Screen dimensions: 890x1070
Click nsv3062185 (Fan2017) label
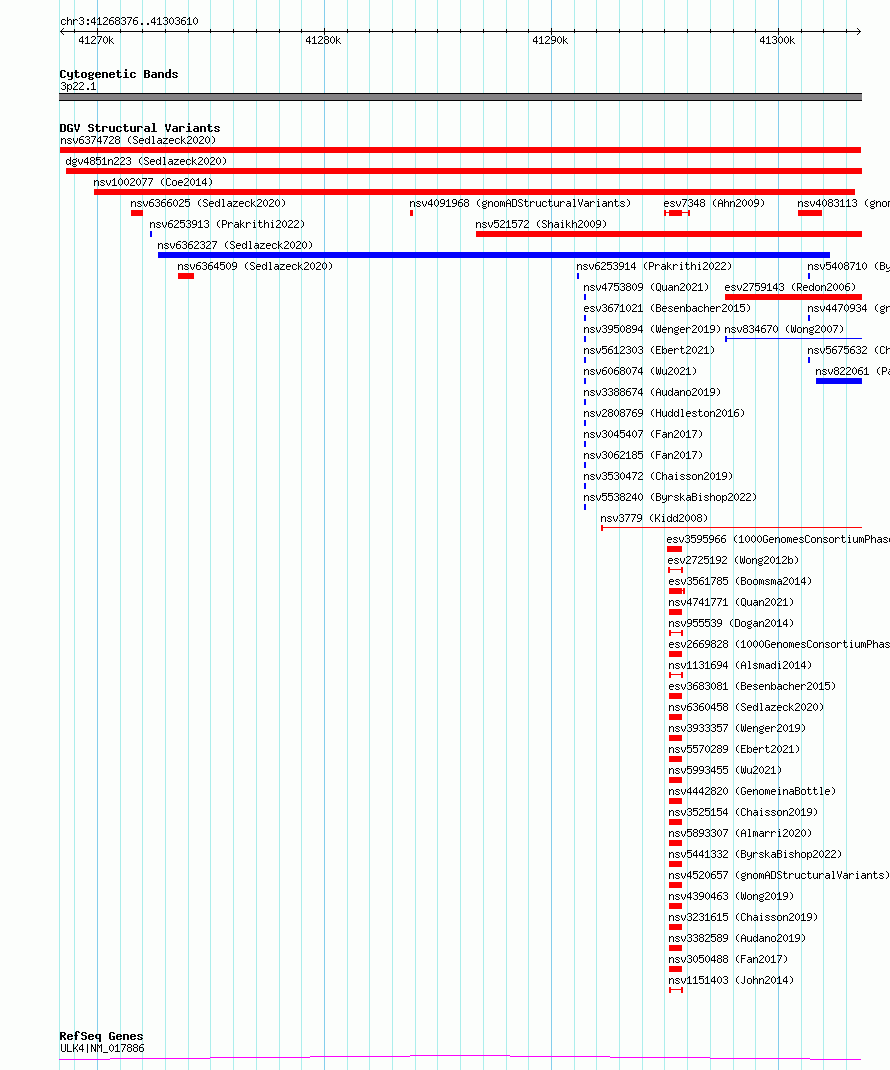click(643, 455)
